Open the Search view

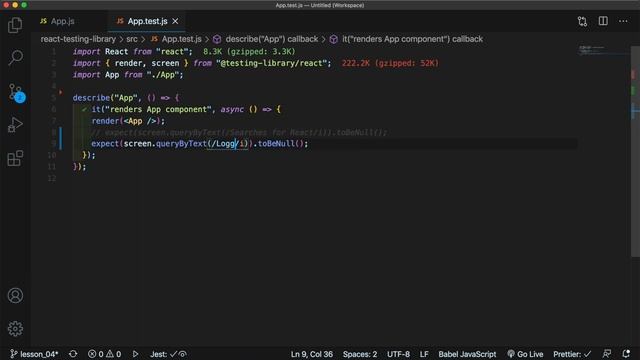tap(15, 58)
